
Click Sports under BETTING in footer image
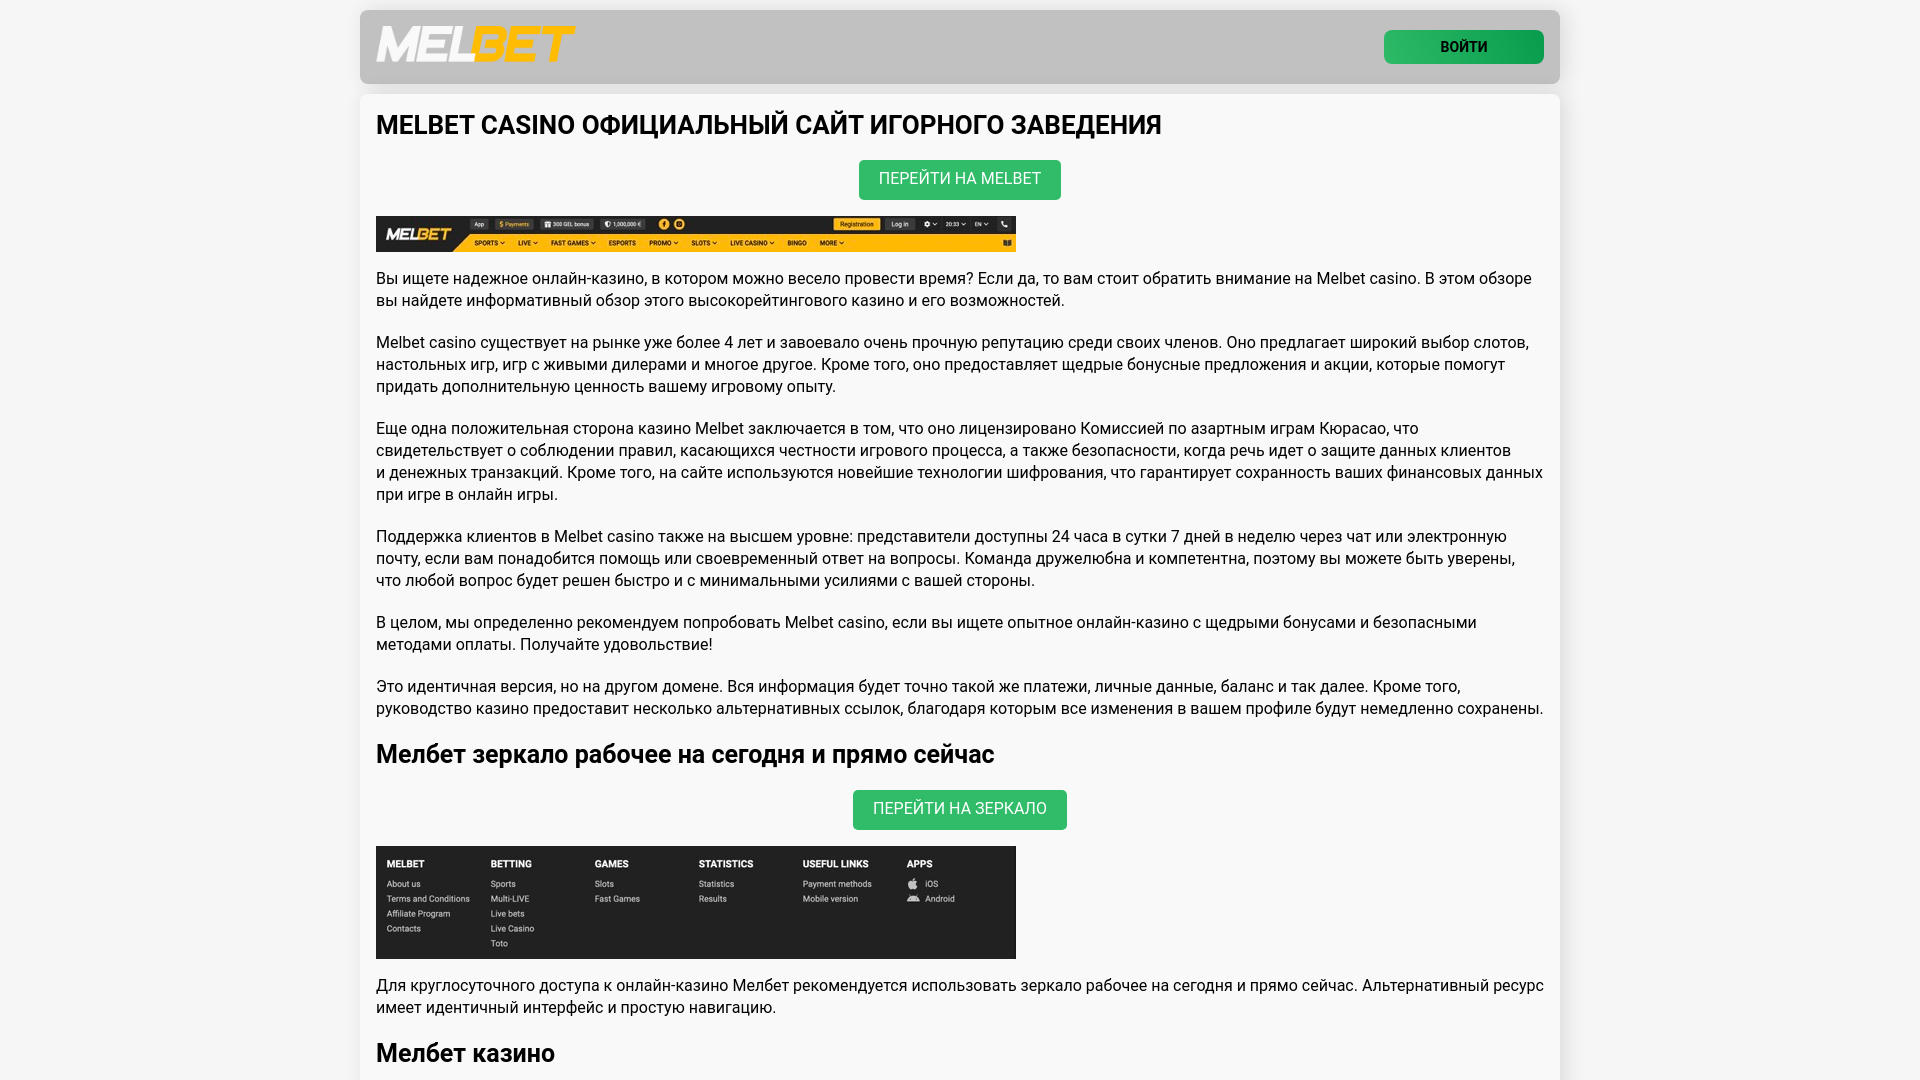pyautogui.click(x=503, y=884)
